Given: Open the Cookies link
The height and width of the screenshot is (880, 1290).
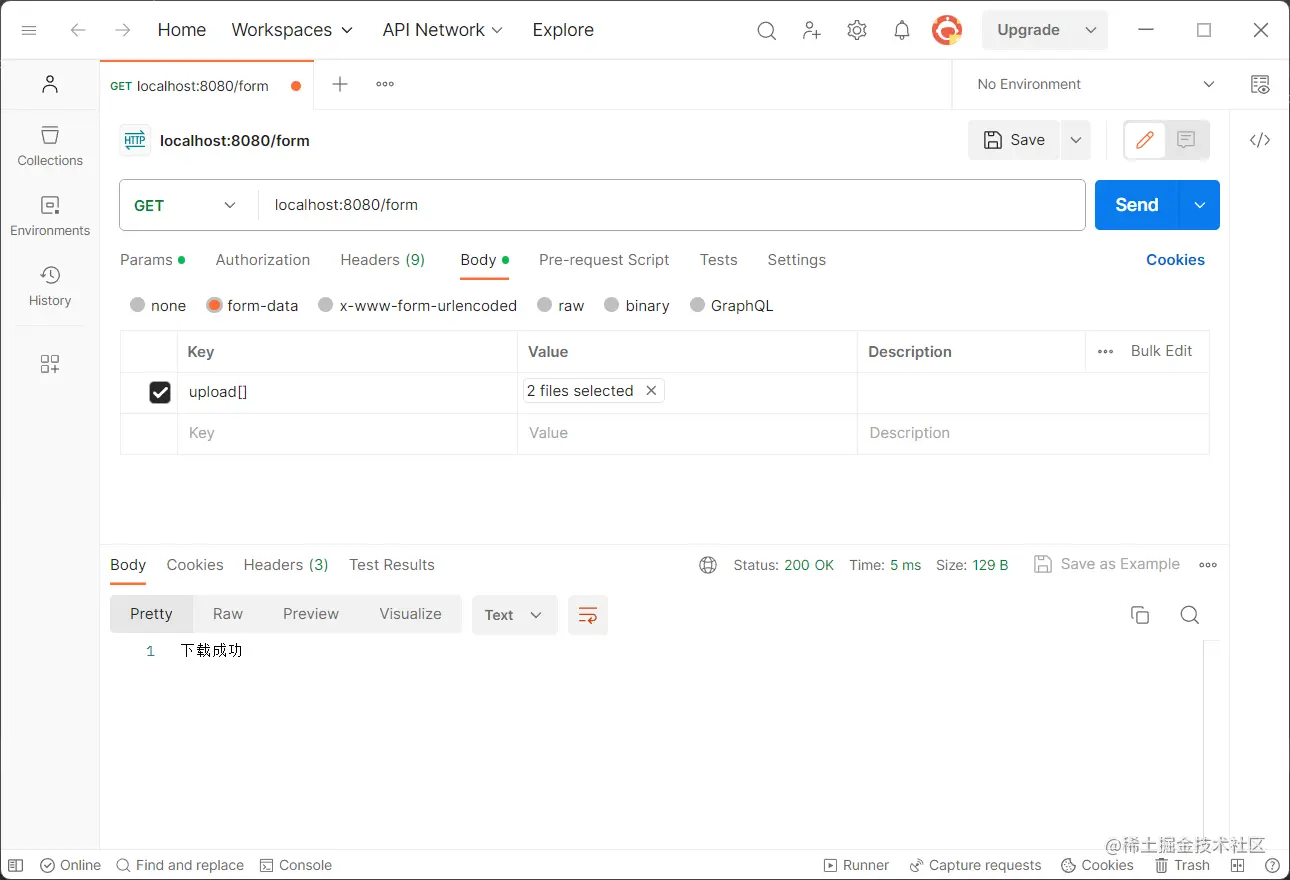Looking at the screenshot, I should 1175,260.
